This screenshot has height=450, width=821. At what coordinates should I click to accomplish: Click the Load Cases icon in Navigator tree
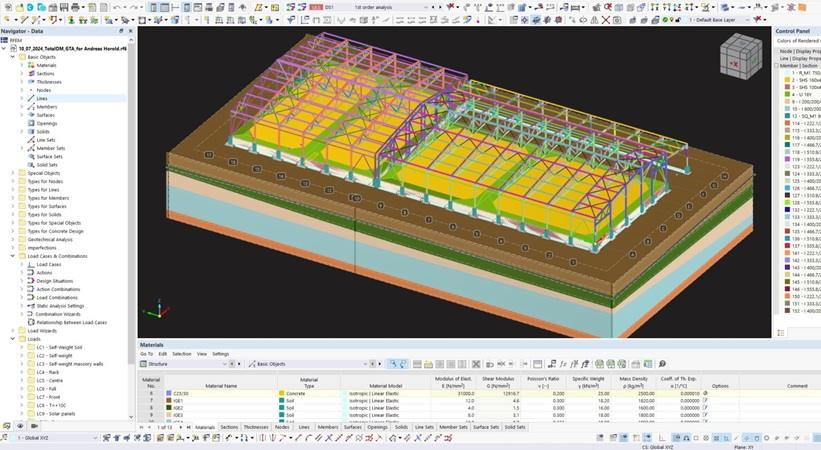[31, 264]
